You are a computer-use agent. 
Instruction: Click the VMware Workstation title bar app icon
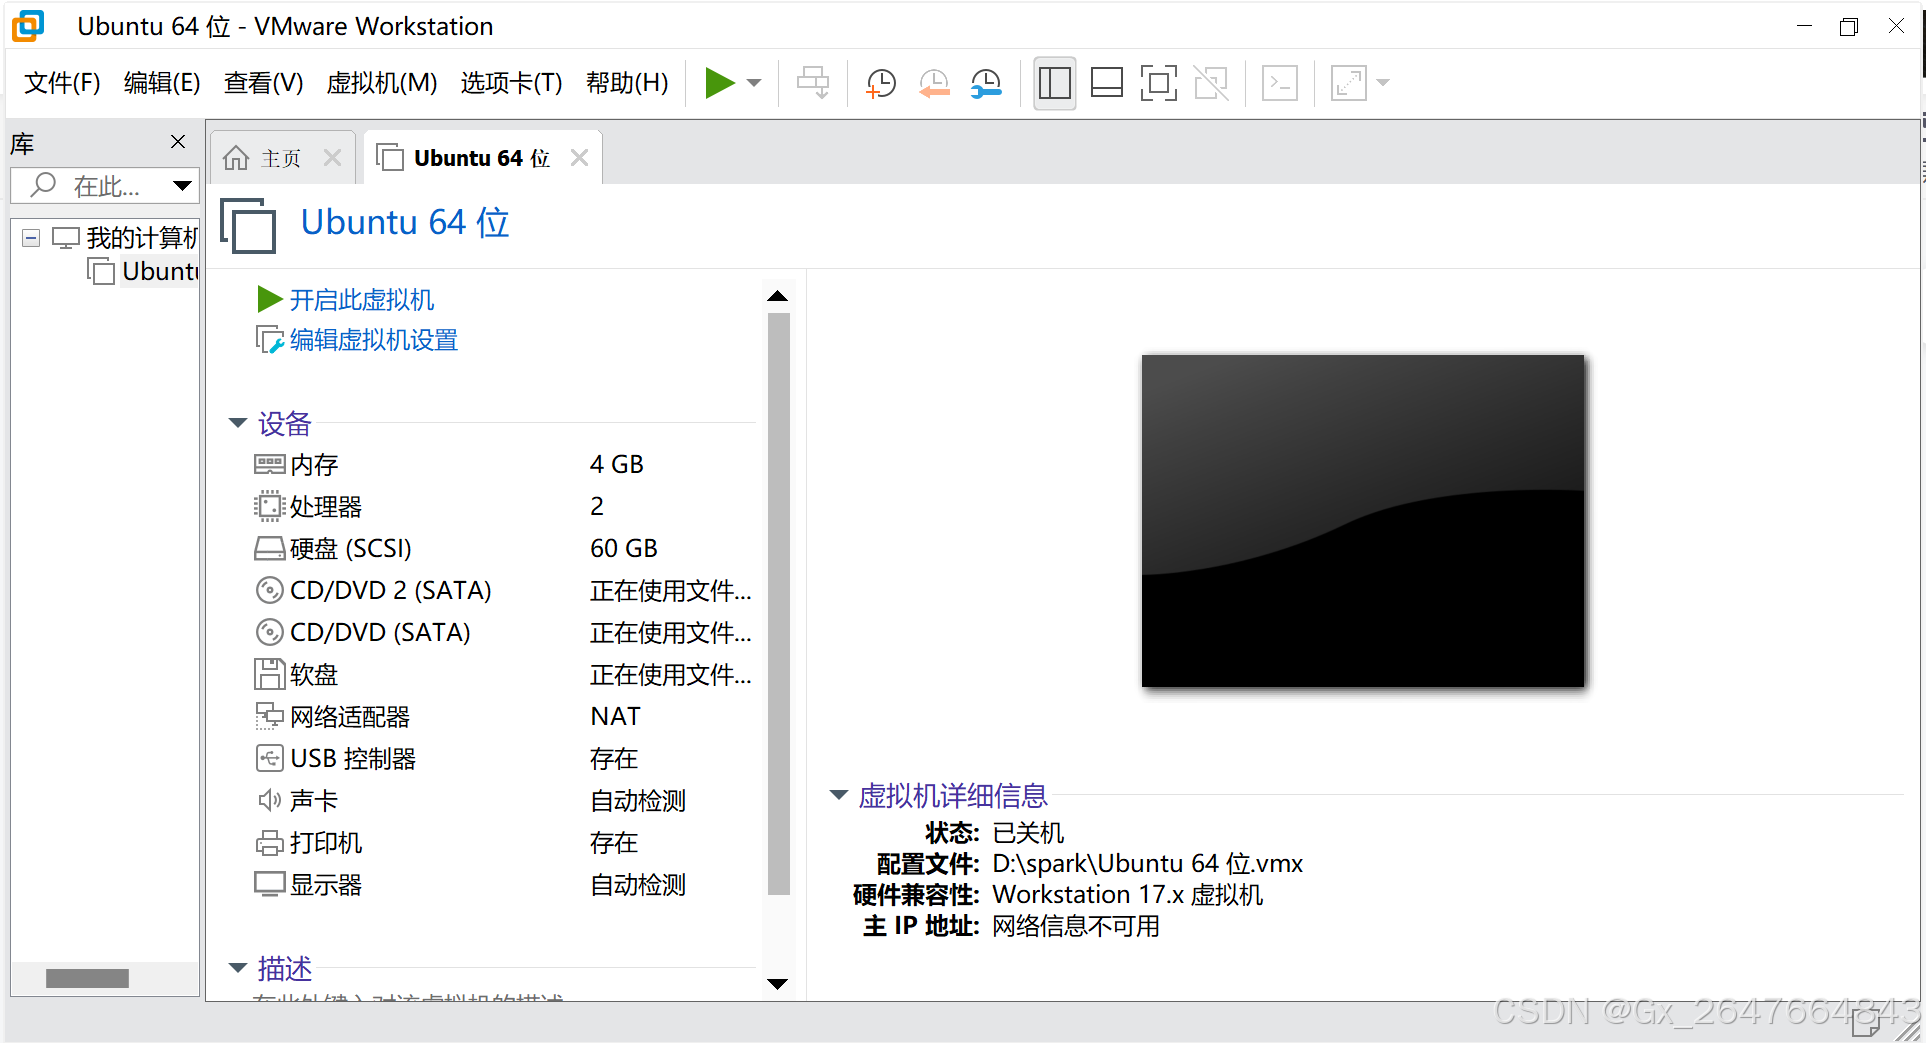29,26
